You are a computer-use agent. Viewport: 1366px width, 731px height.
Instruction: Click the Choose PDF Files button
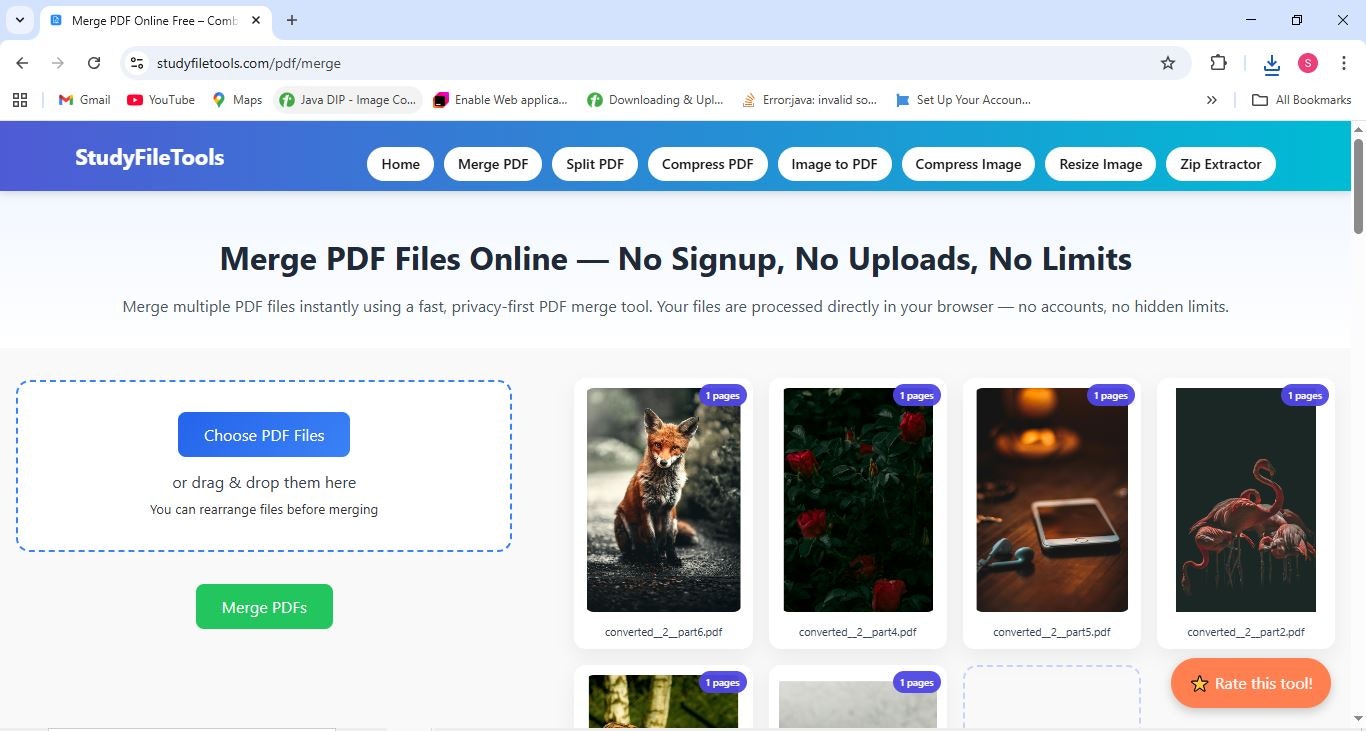[263, 434]
